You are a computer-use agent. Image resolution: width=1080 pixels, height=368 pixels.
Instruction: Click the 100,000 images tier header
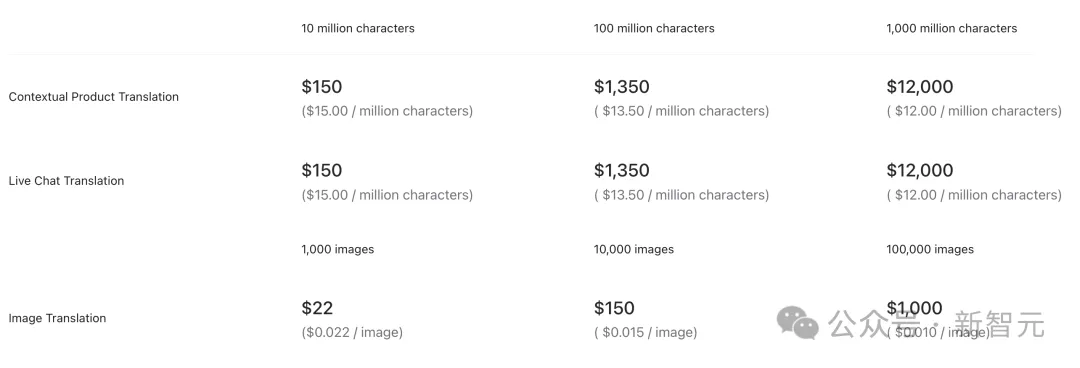(930, 249)
